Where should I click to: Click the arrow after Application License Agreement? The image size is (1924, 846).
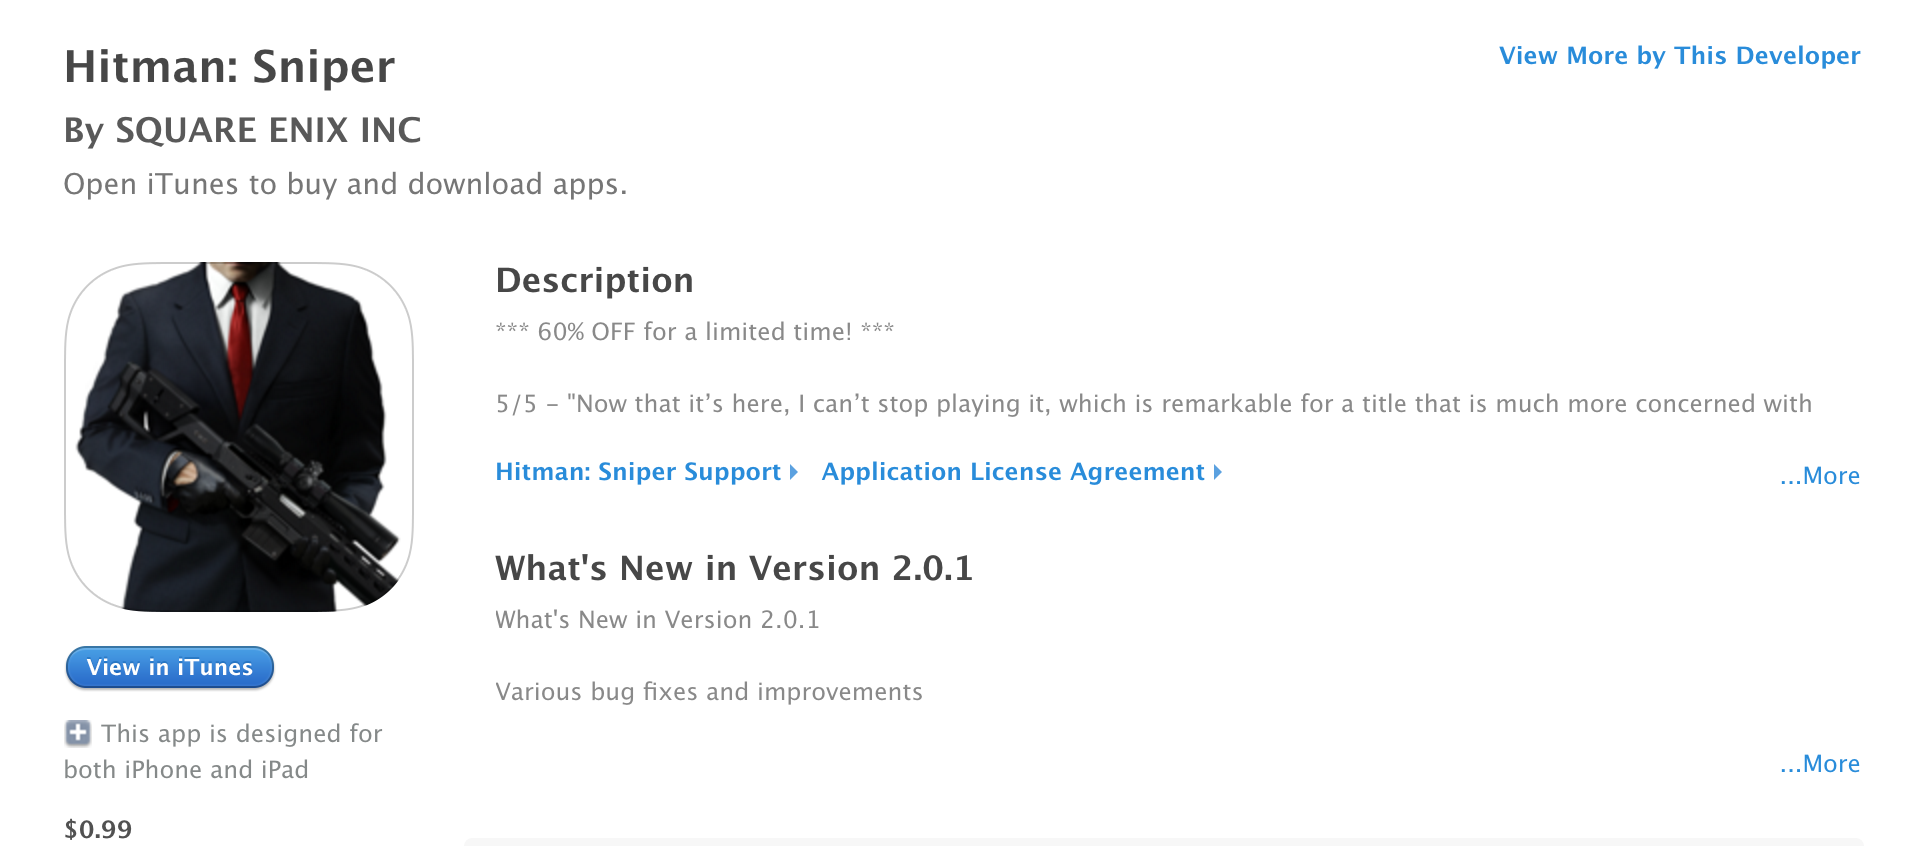tap(1218, 472)
